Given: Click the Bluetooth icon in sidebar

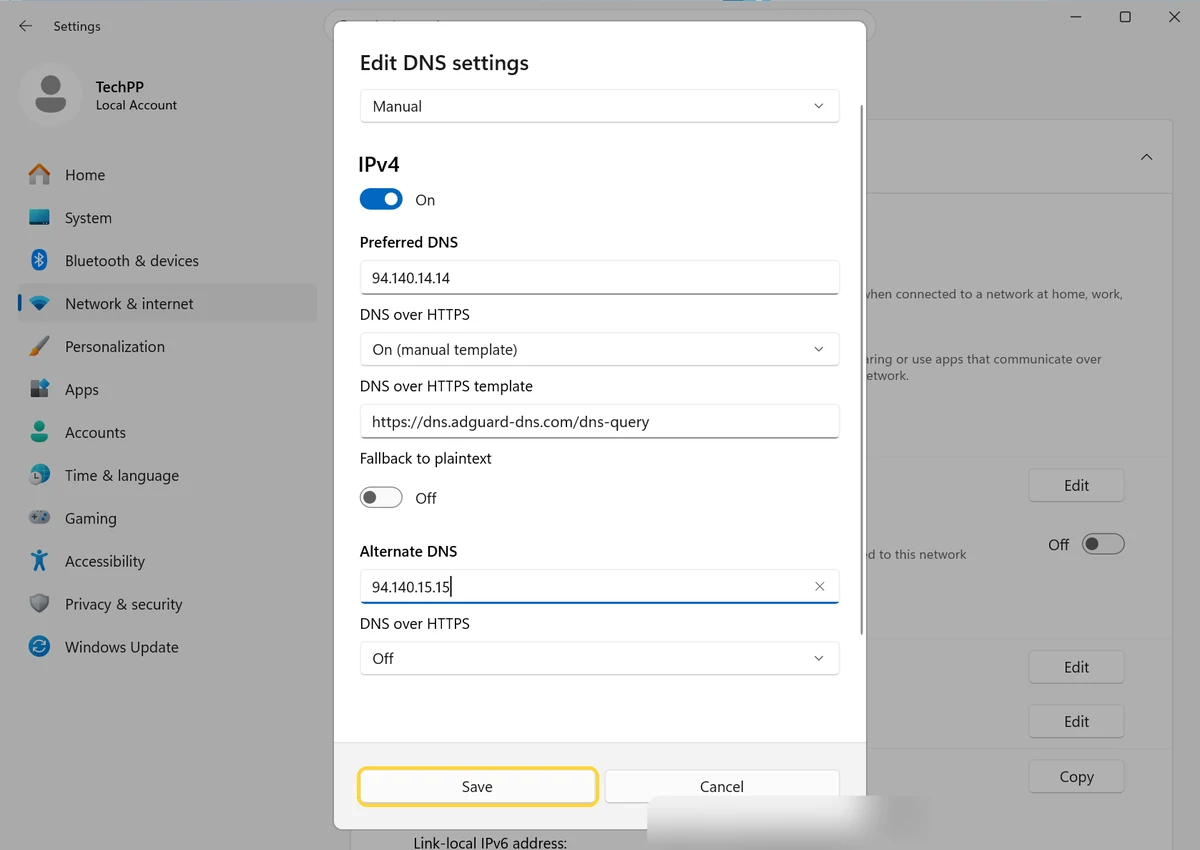Looking at the screenshot, I should coord(39,261).
